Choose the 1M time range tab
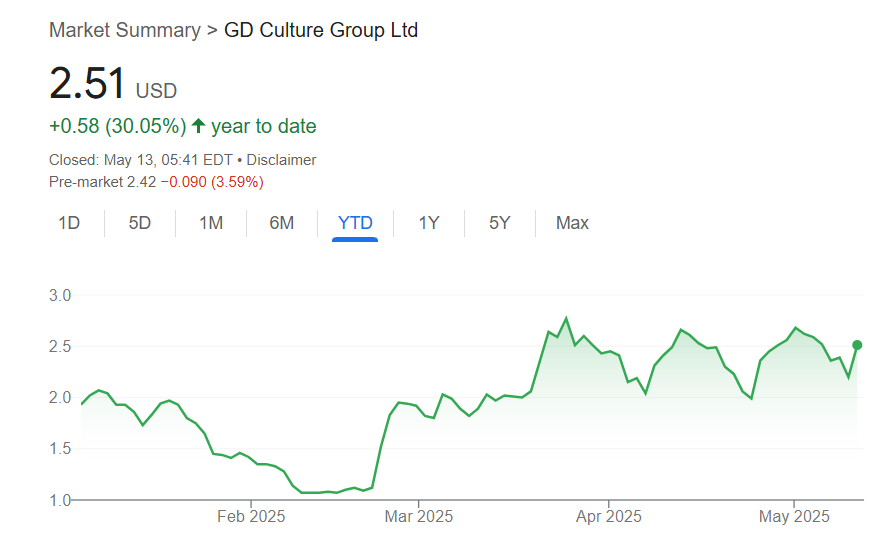 click(x=211, y=223)
